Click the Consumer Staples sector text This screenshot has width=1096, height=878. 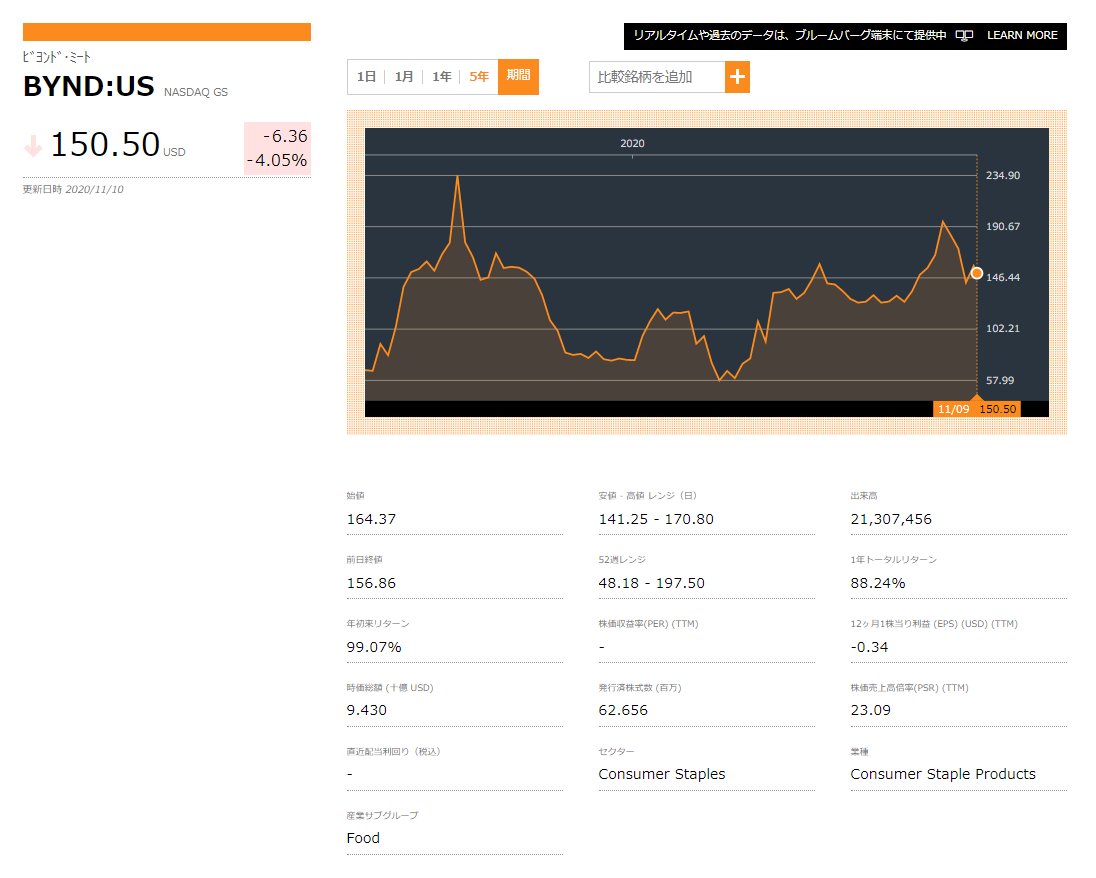(661, 775)
